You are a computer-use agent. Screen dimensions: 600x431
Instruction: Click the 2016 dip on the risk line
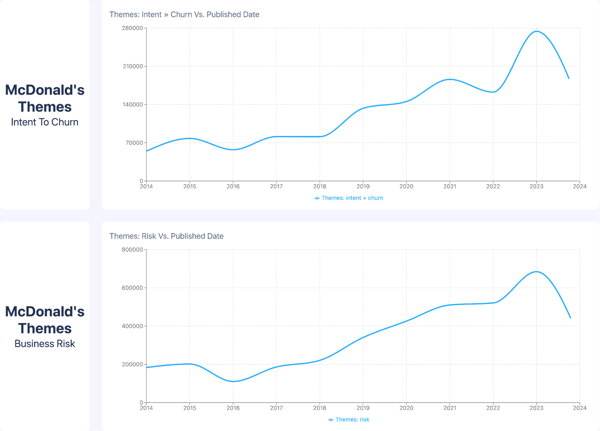[x=233, y=381]
